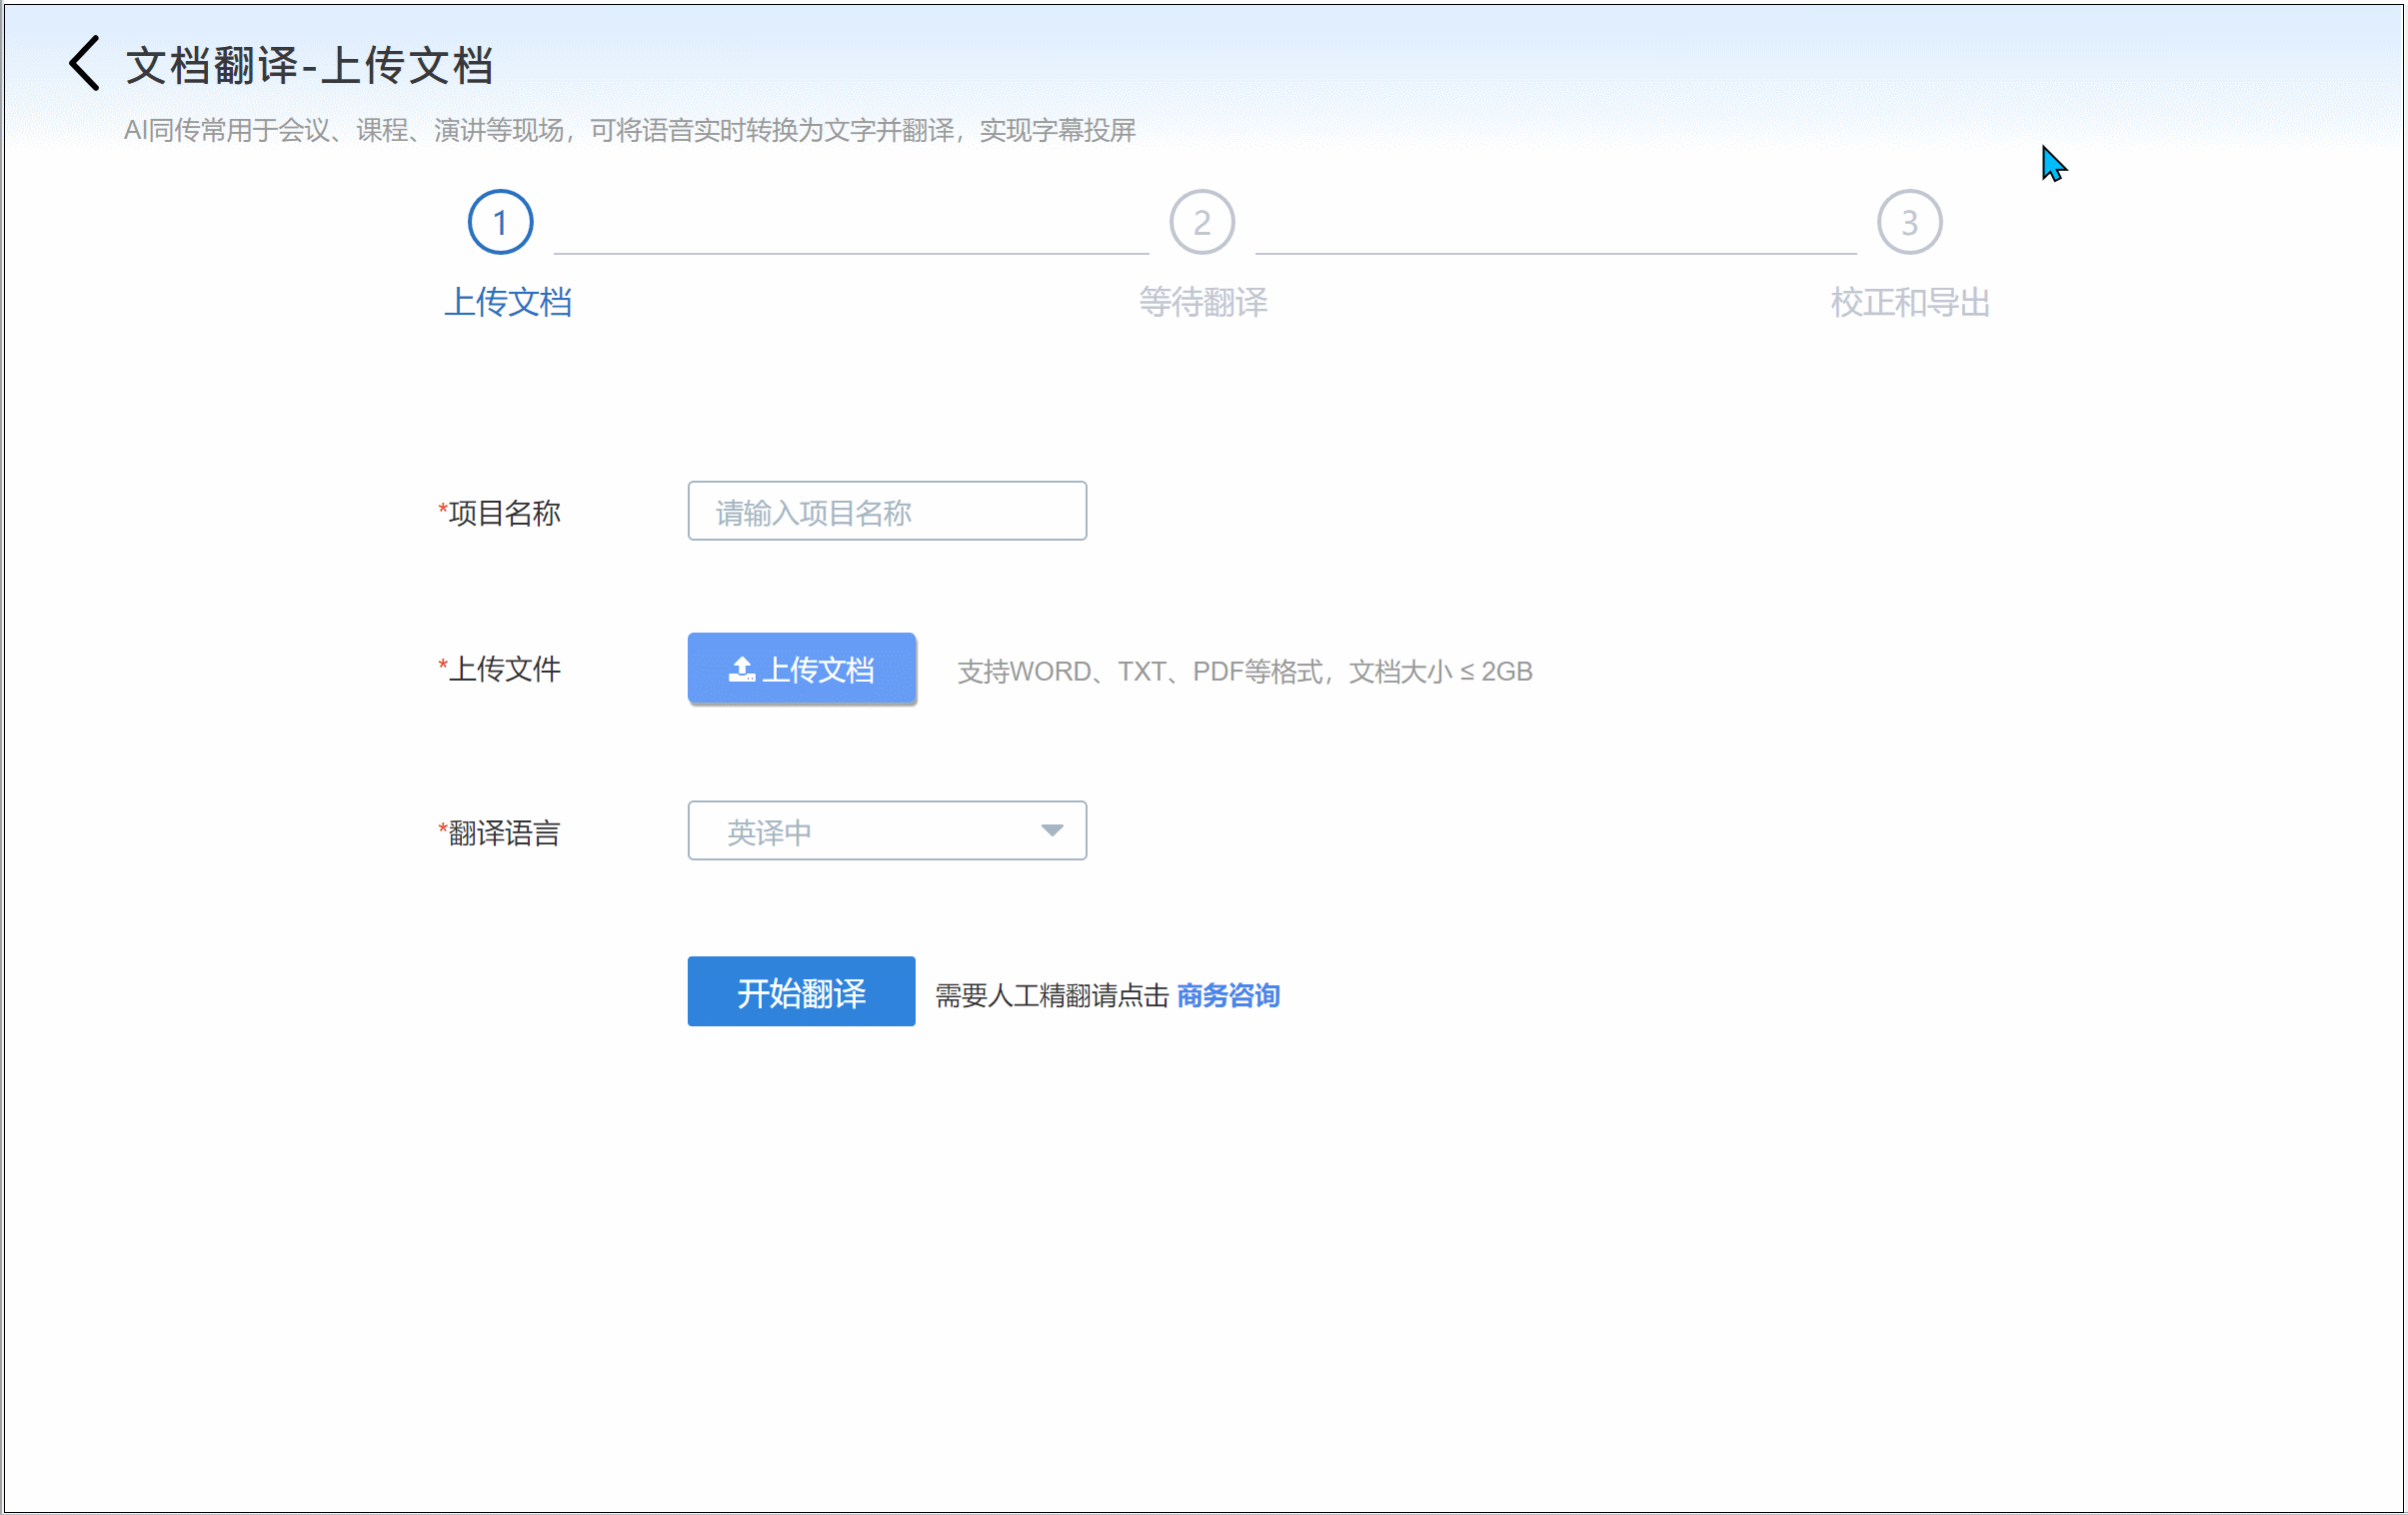The width and height of the screenshot is (2408, 1515).
Task: Click the 需要人工精翻请点击 text
Action: coord(1051,995)
